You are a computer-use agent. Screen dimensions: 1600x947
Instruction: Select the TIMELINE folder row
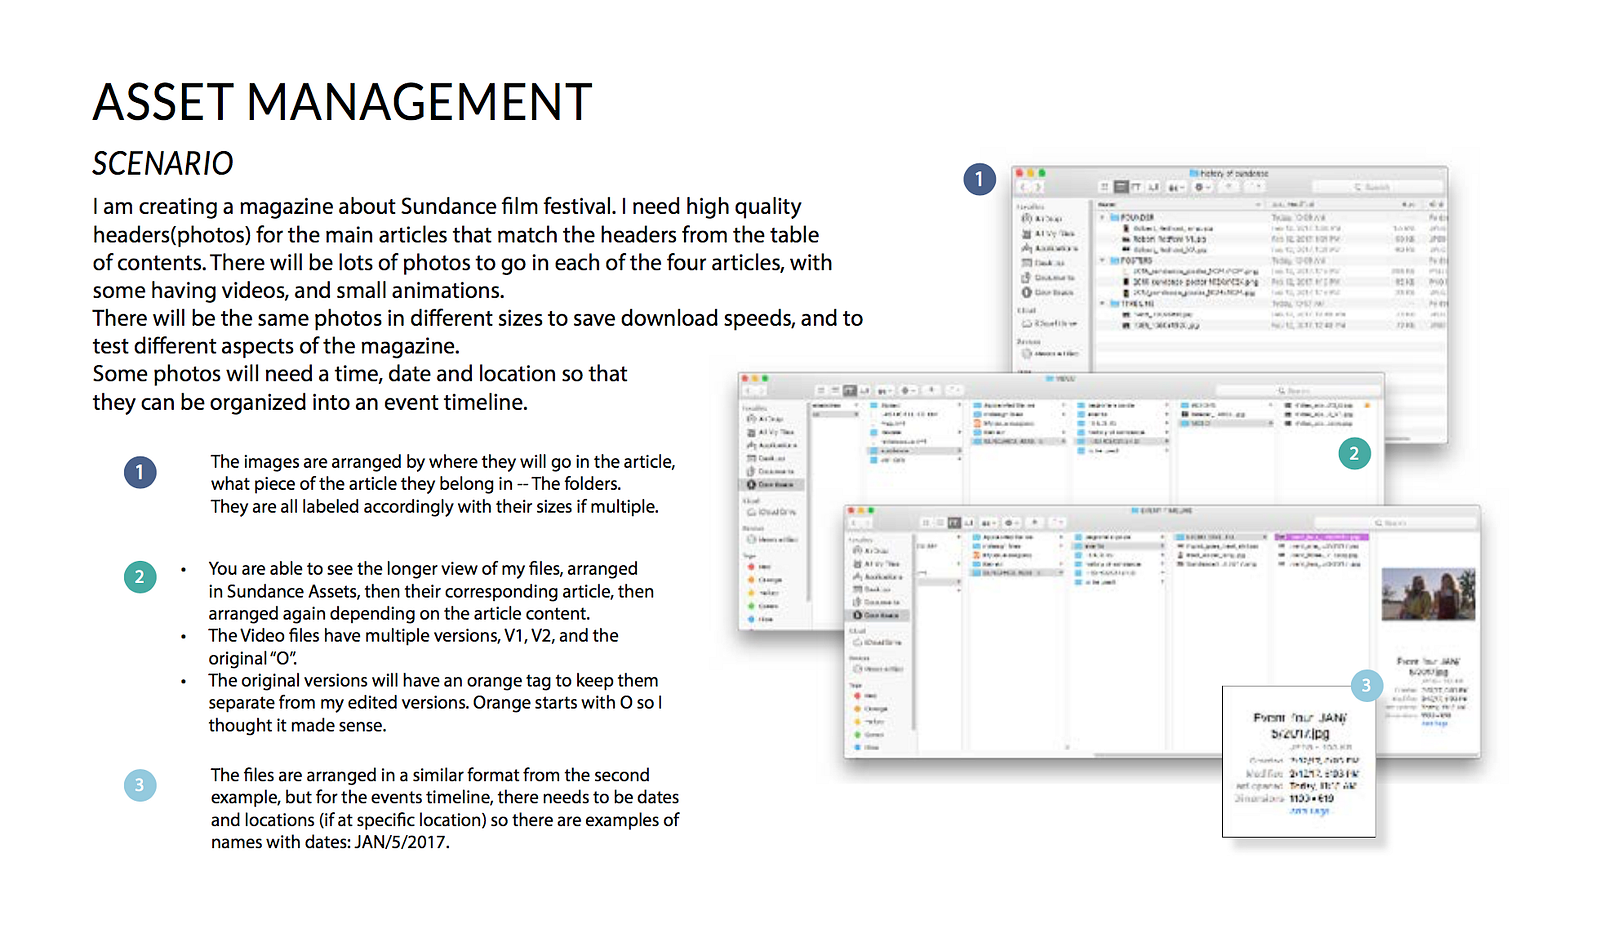[1272, 303]
